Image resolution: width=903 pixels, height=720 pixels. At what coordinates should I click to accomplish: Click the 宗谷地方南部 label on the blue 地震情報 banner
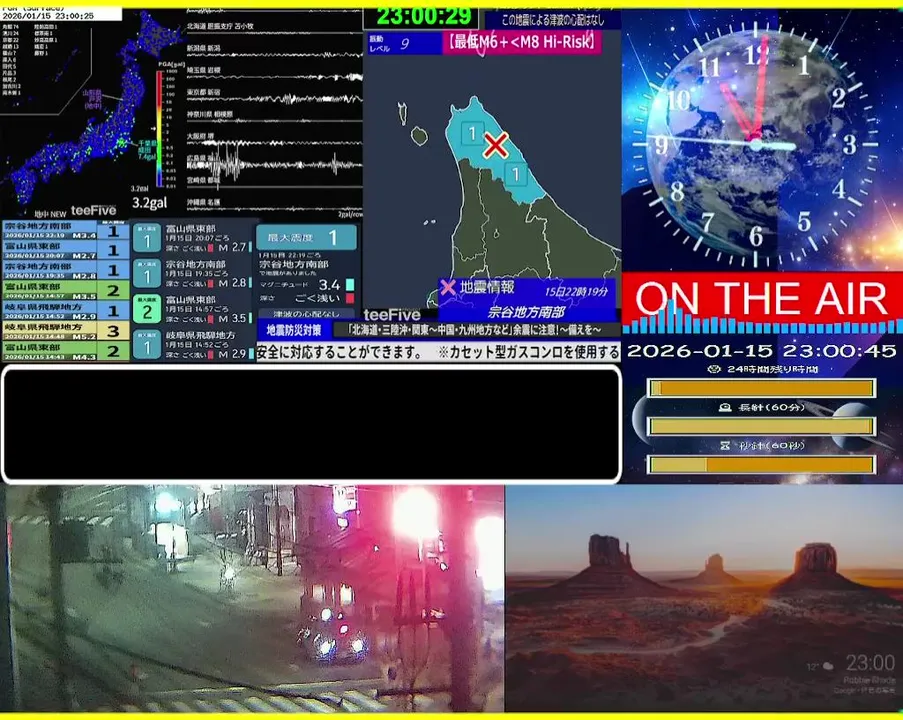tap(526, 312)
